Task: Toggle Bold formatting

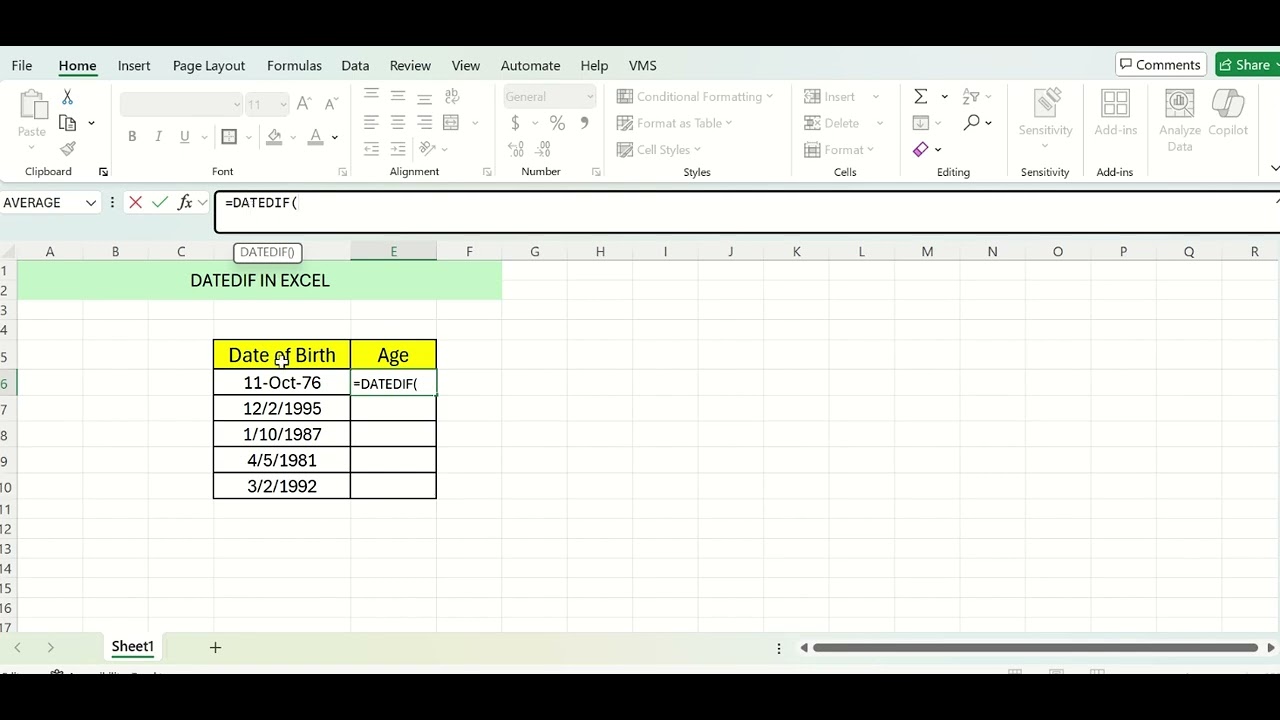Action: coord(132,137)
